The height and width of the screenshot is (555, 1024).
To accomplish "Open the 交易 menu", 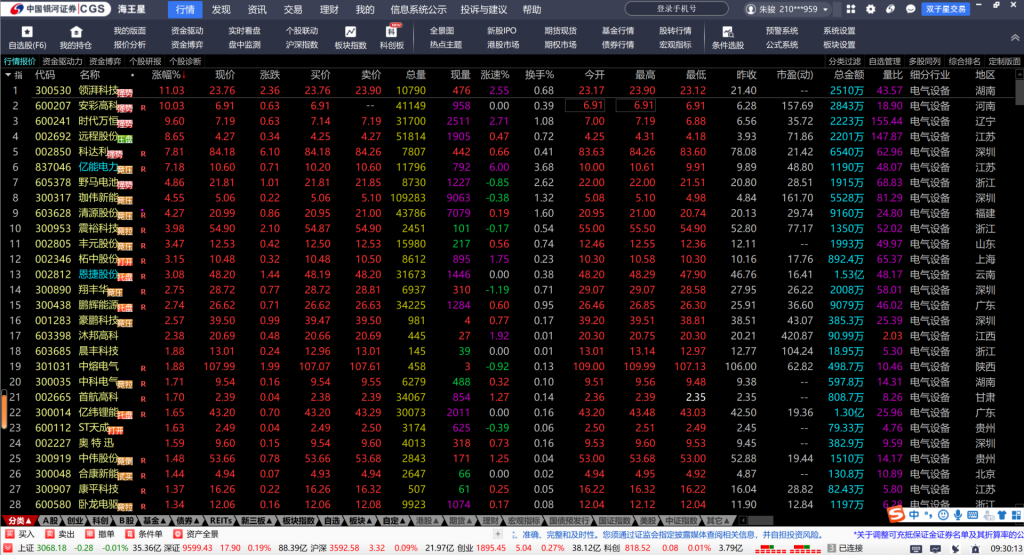I will point(292,9).
